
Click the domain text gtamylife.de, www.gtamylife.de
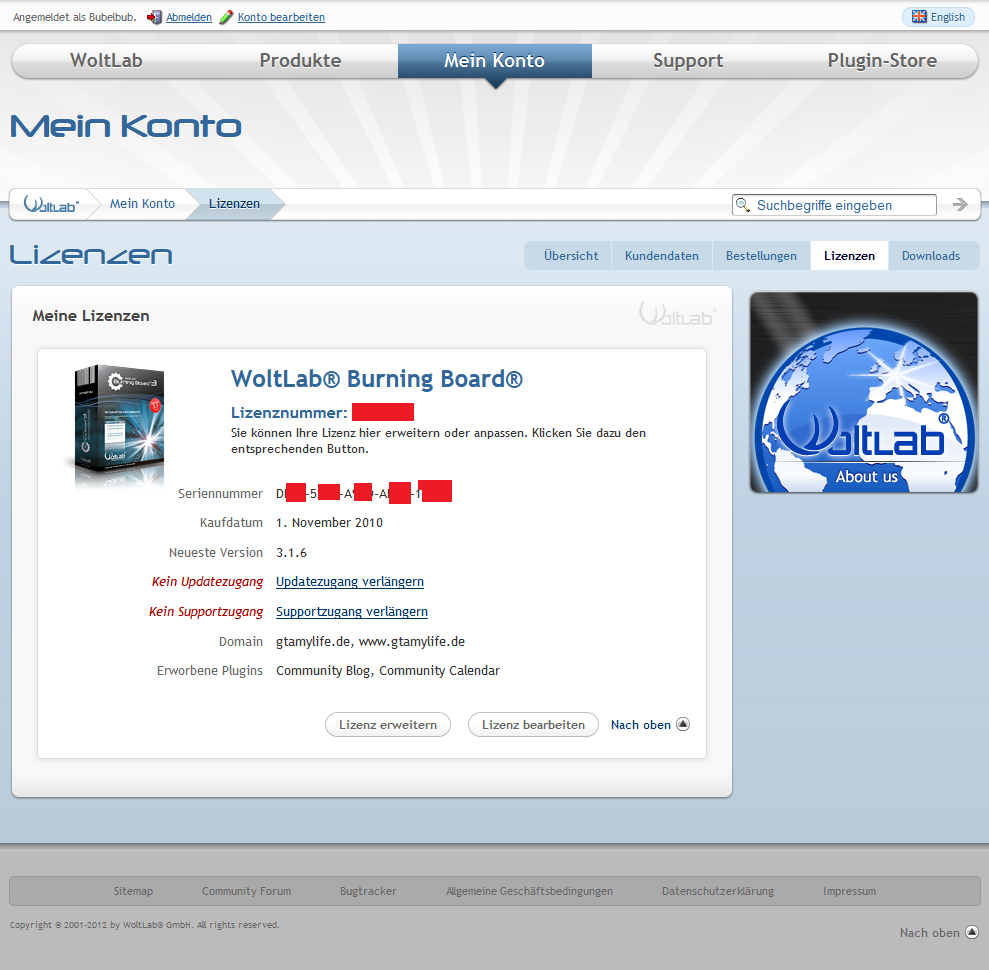click(370, 641)
